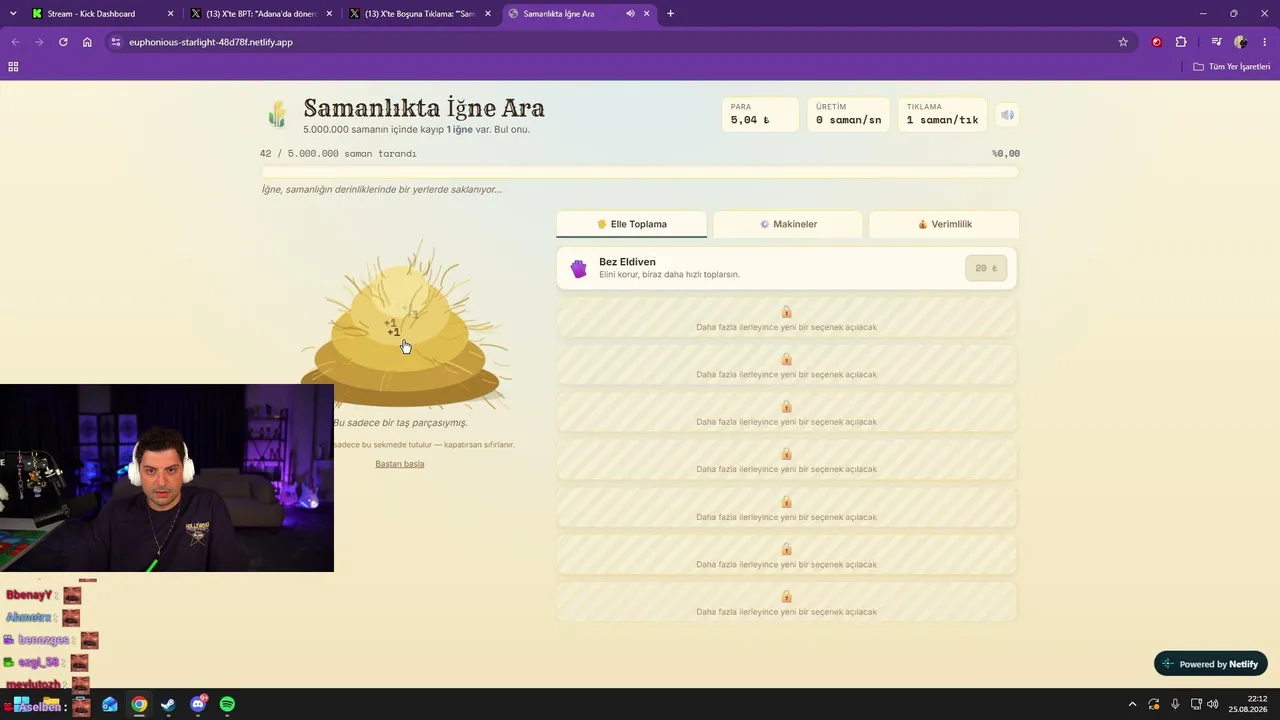The width and height of the screenshot is (1280, 720).
Task: Open the Elle Toplama tab
Action: 632,224
